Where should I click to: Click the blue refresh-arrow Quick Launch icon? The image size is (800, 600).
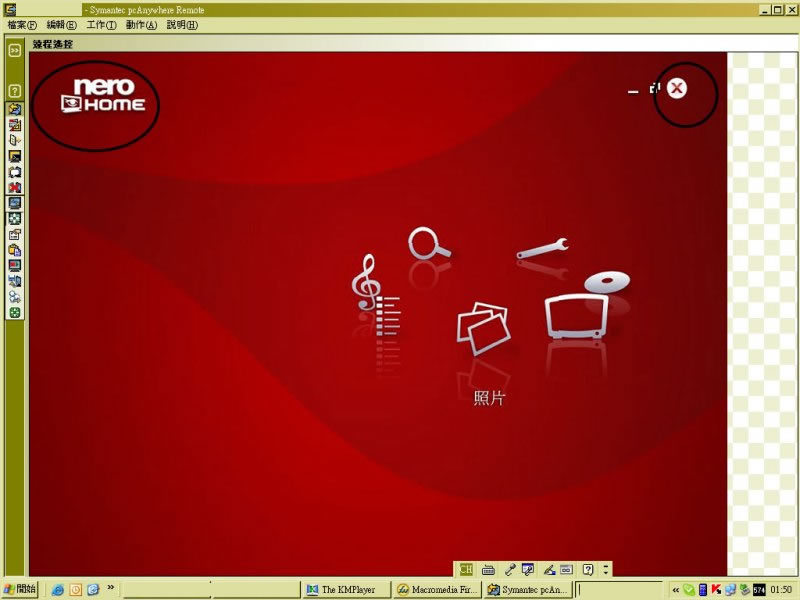pyautogui.click(x=93, y=590)
